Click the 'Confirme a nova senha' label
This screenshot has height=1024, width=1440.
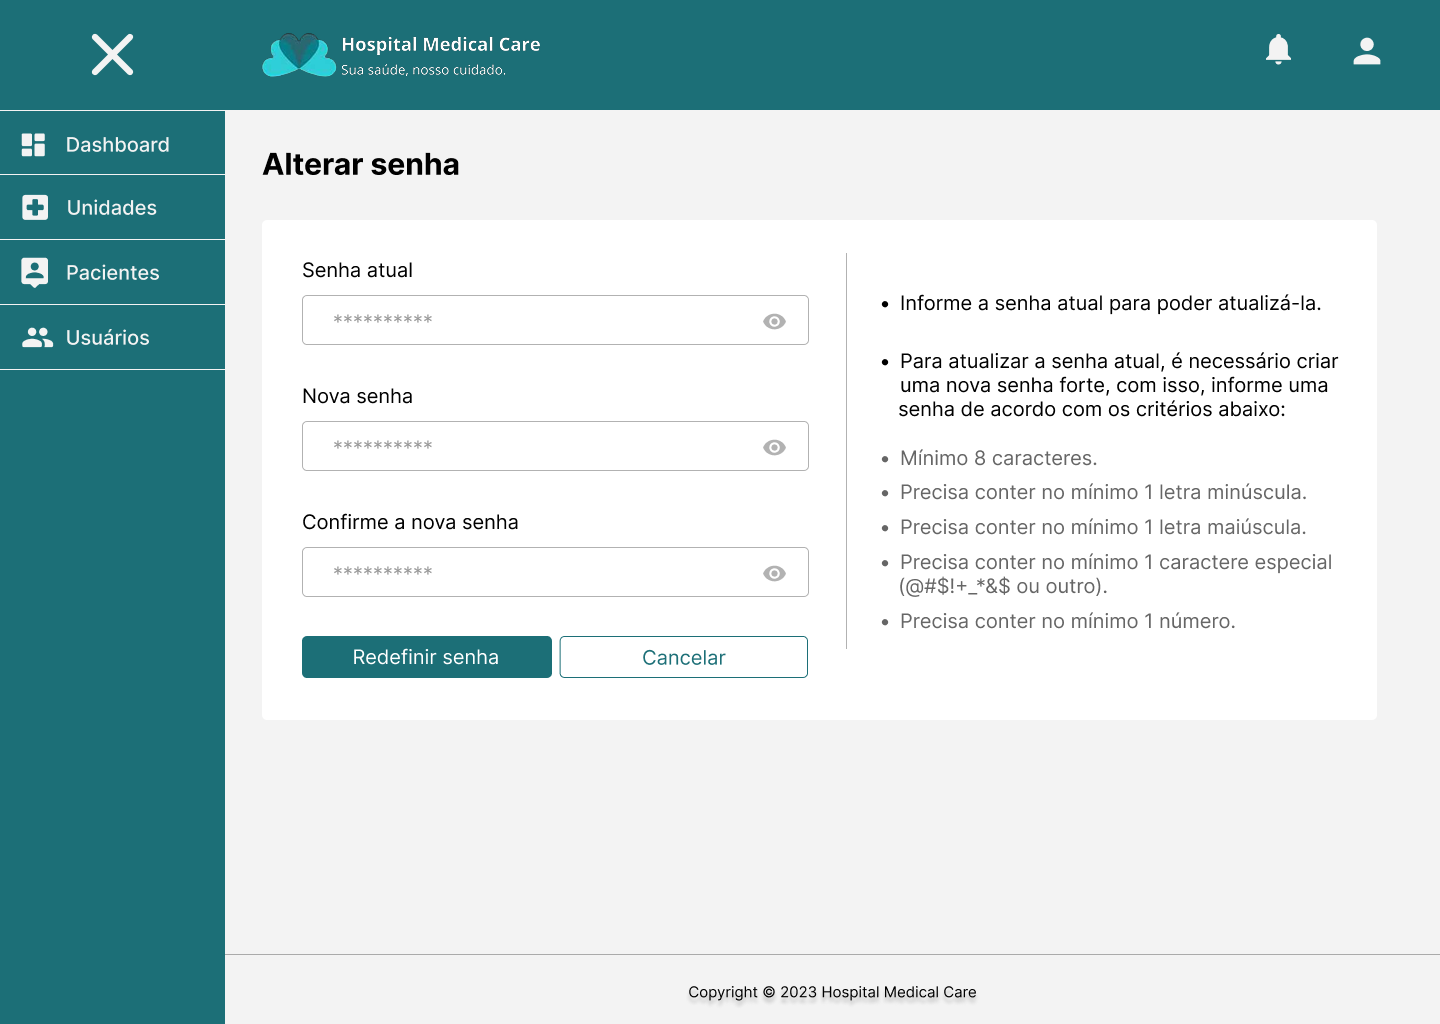[x=410, y=522]
